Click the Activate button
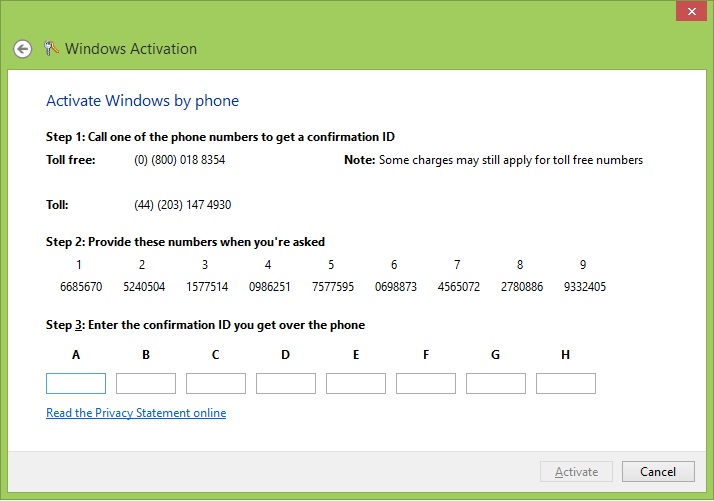The image size is (714, 501). point(576,472)
